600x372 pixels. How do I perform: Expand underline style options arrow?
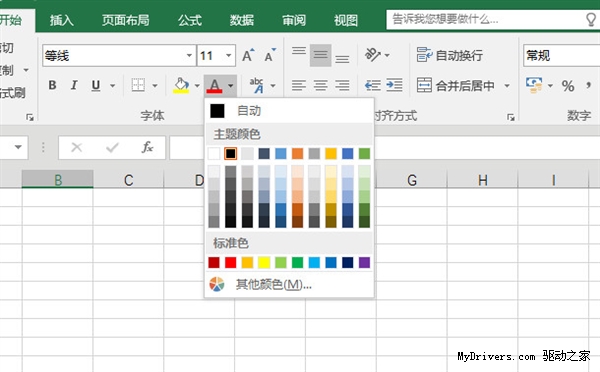[x=112, y=85]
